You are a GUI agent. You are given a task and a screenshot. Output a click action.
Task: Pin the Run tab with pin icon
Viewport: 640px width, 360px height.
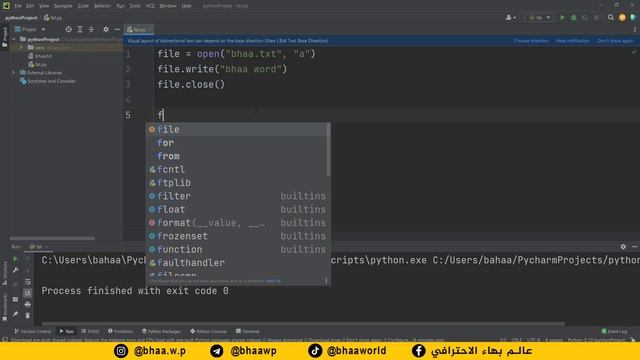[15, 314]
